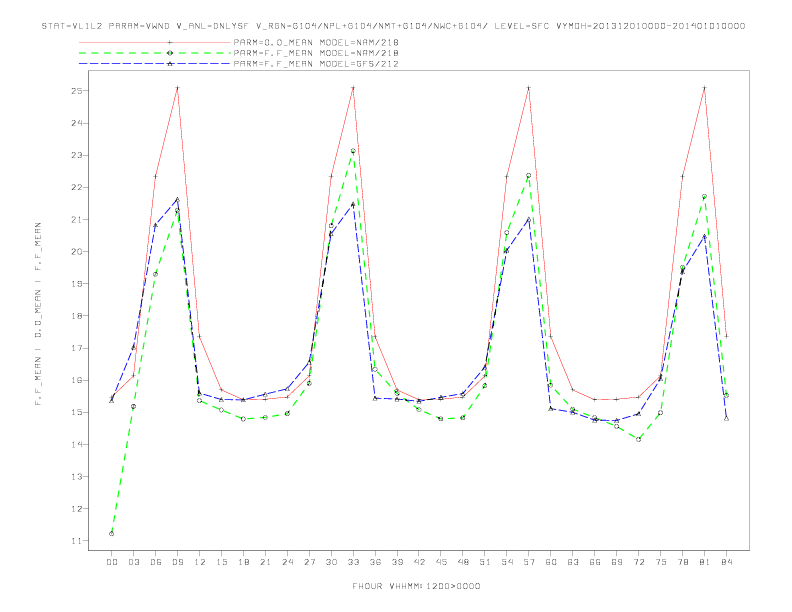Click y-axis tick label 19

point(77,284)
